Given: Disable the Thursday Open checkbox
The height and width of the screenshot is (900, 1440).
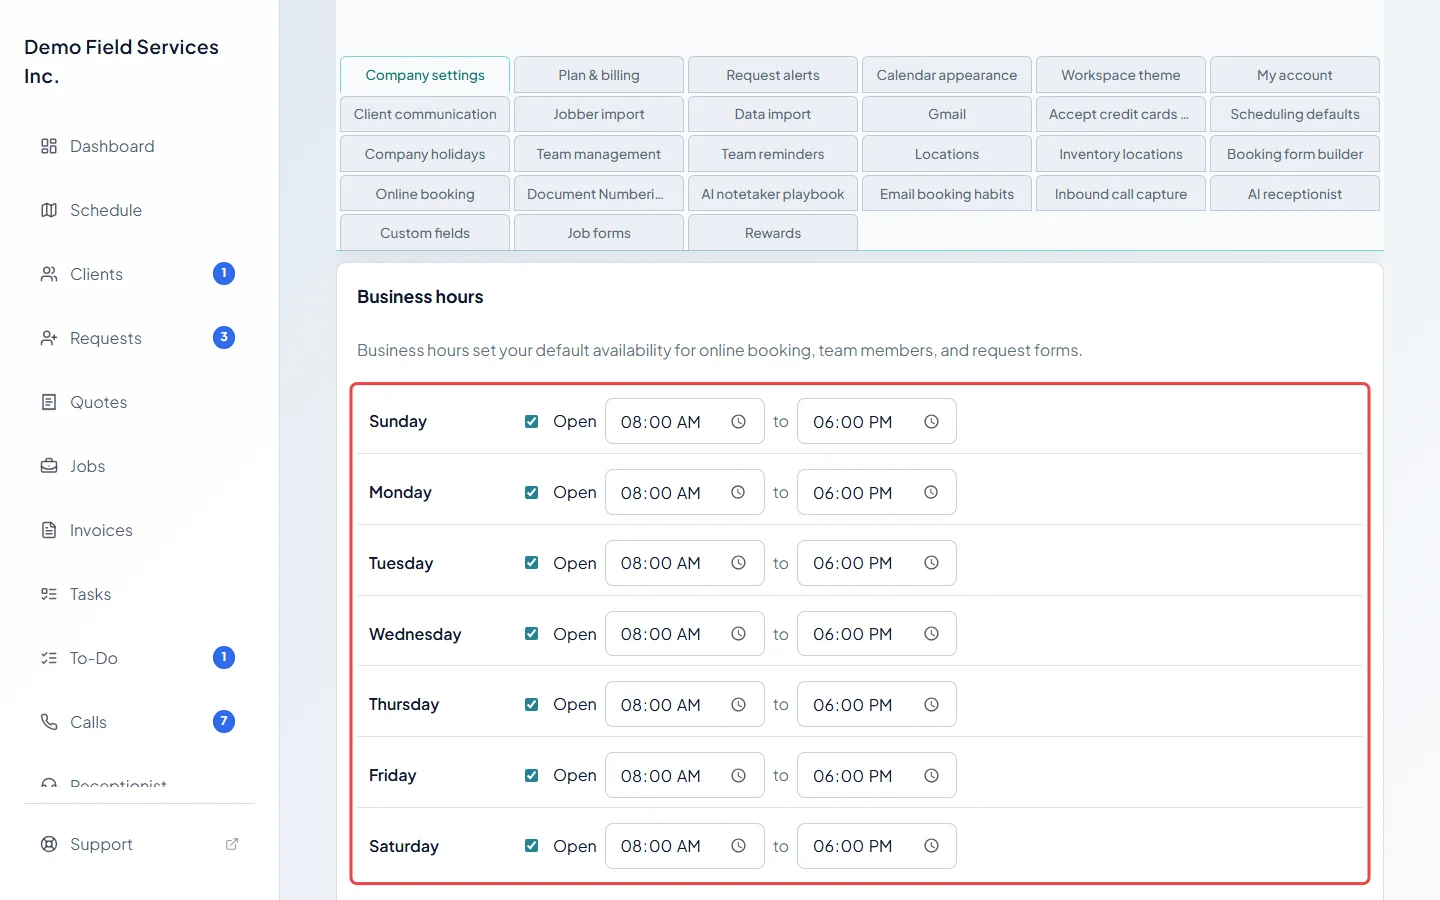Looking at the screenshot, I should pyautogui.click(x=532, y=705).
